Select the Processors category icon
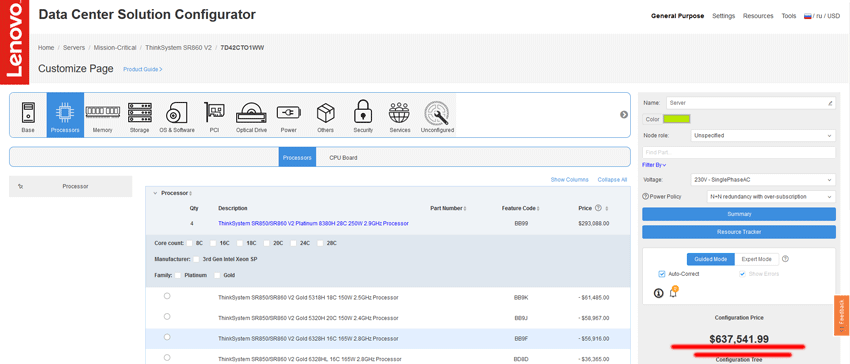Screen dimensions: 850x364 65,115
